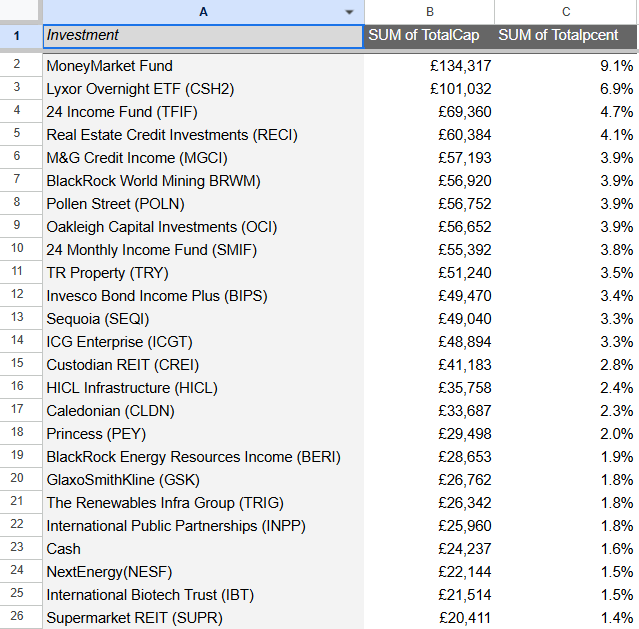Select Sequoia (SEQI) cell
The width and height of the screenshot is (639, 629).
click(203, 318)
